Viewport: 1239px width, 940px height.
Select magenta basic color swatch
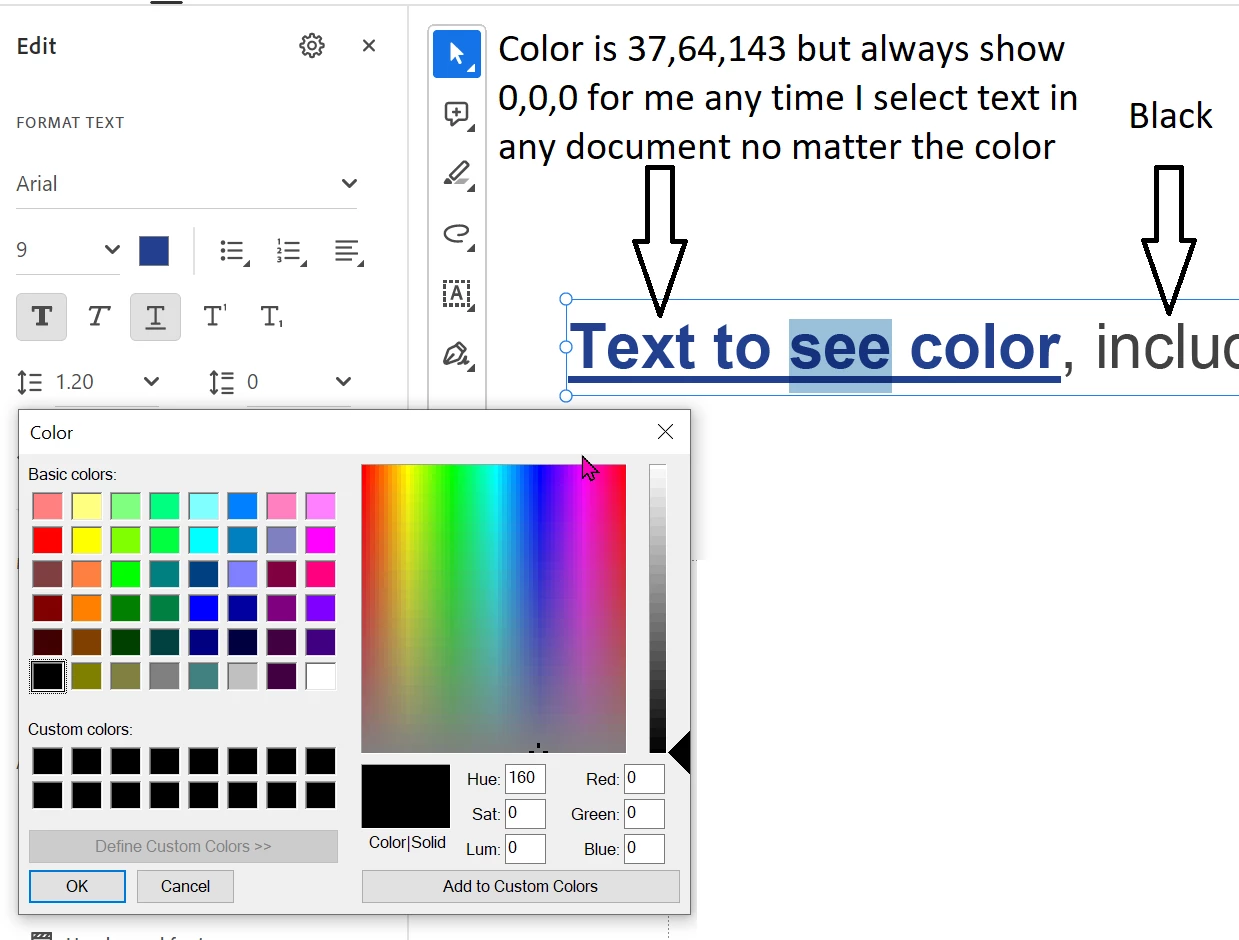320,541
